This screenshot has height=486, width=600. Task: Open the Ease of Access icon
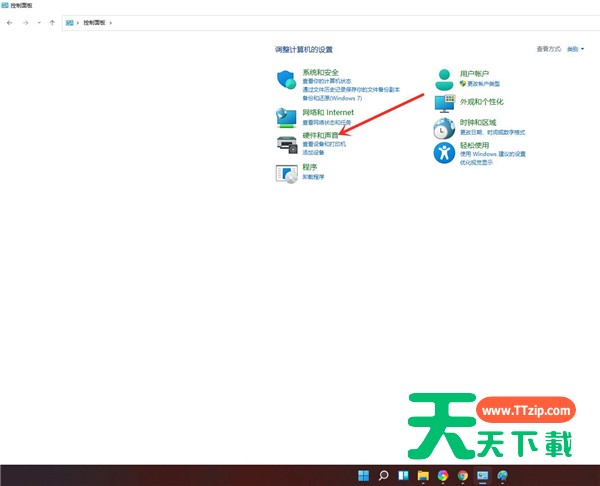click(444, 153)
